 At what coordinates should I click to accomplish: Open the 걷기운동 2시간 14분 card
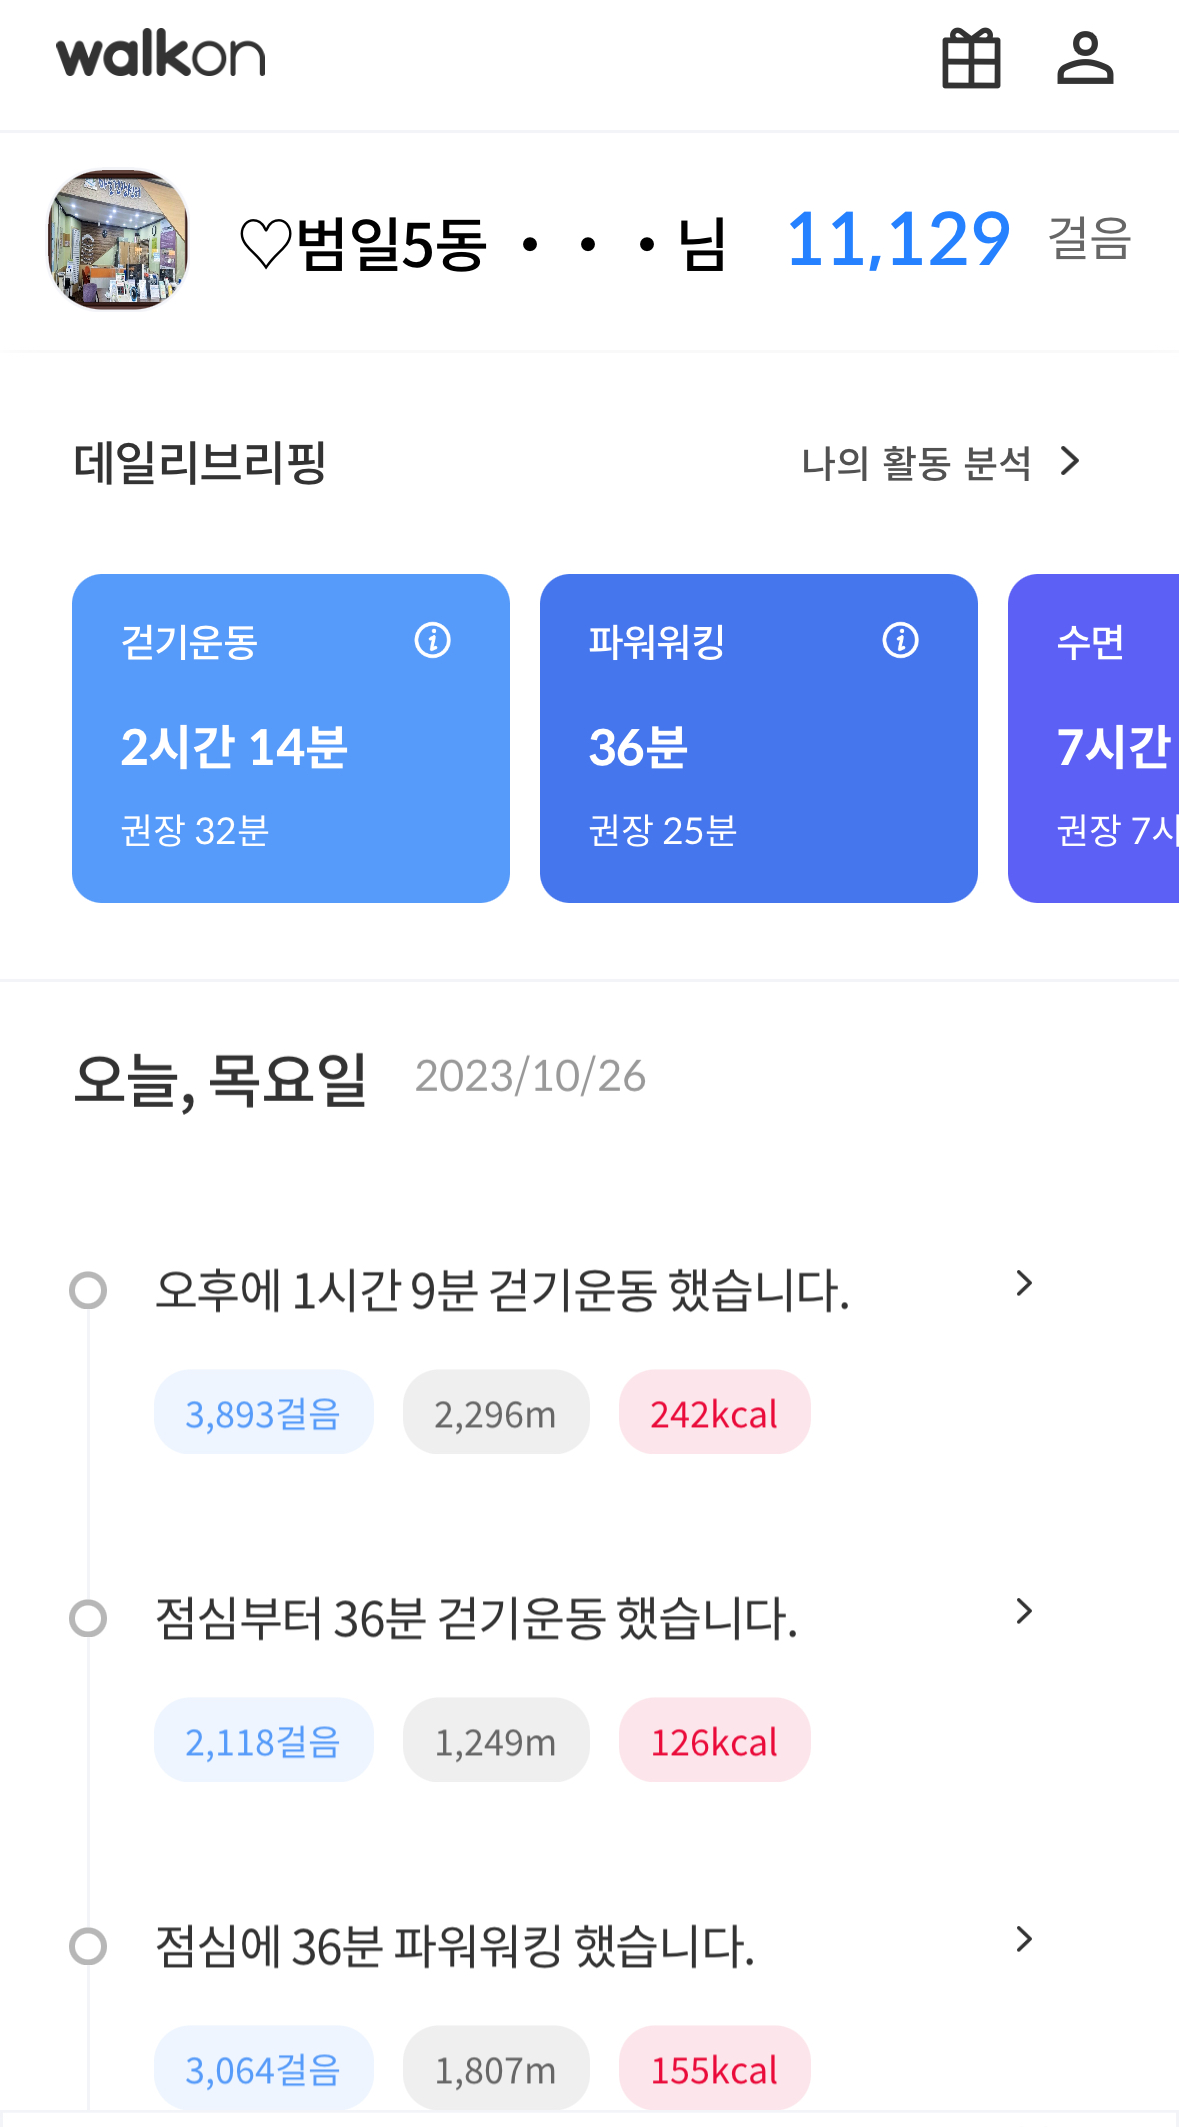(290, 760)
